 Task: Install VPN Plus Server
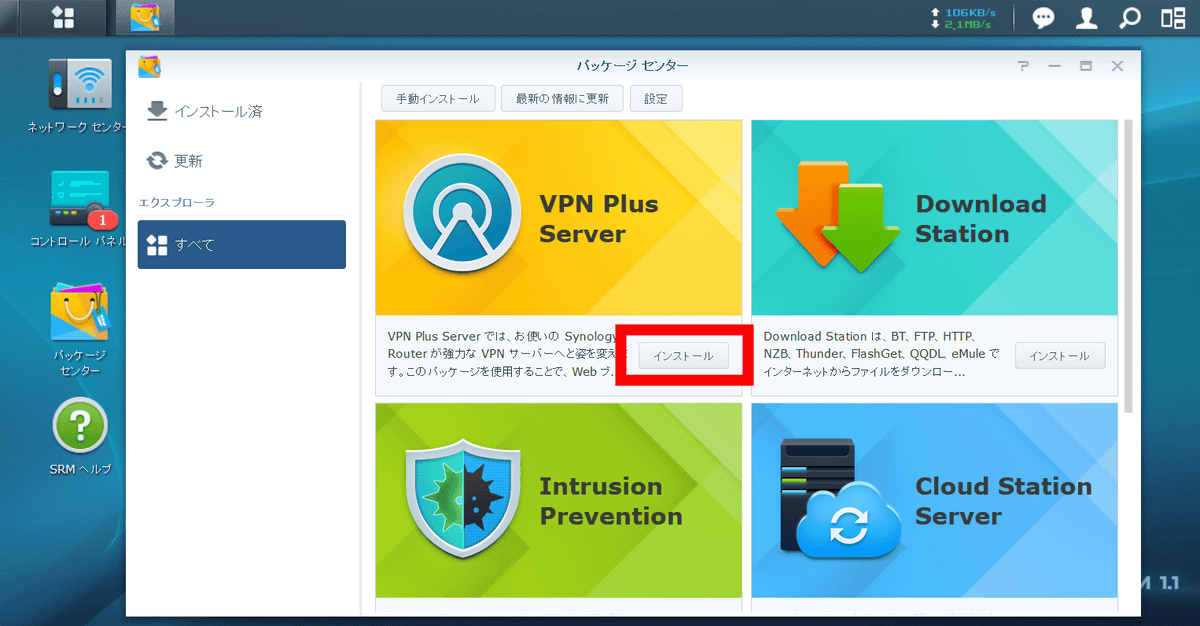pos(683,356)
